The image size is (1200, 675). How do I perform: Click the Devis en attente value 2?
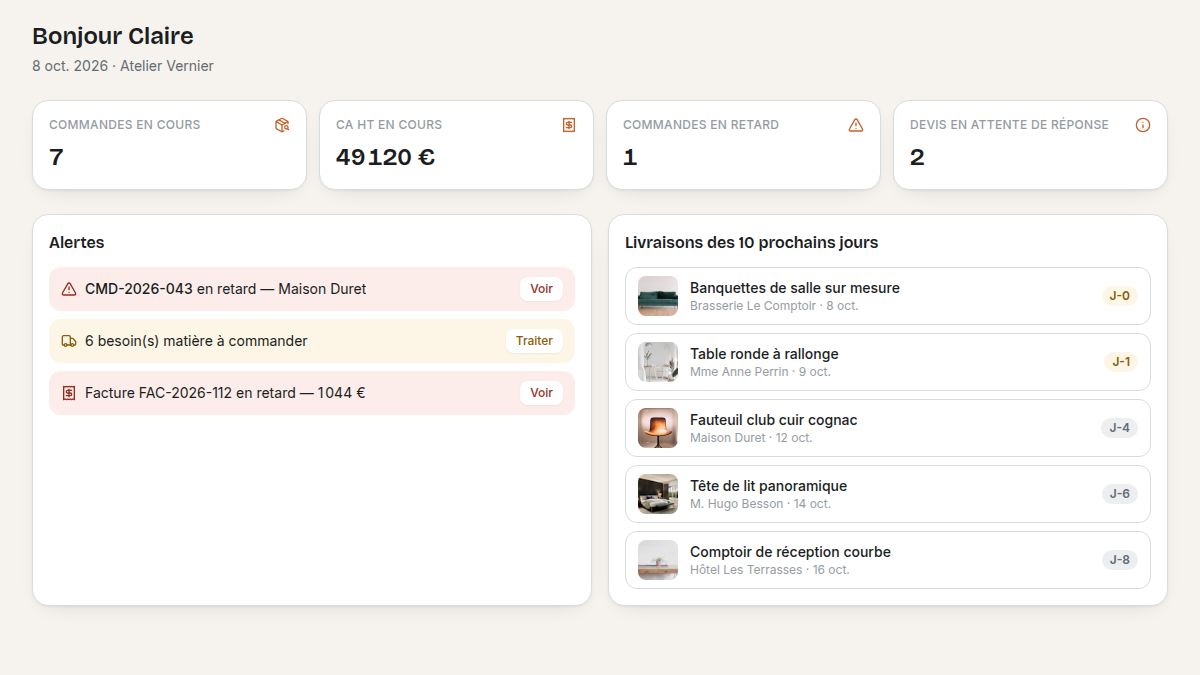917,157
